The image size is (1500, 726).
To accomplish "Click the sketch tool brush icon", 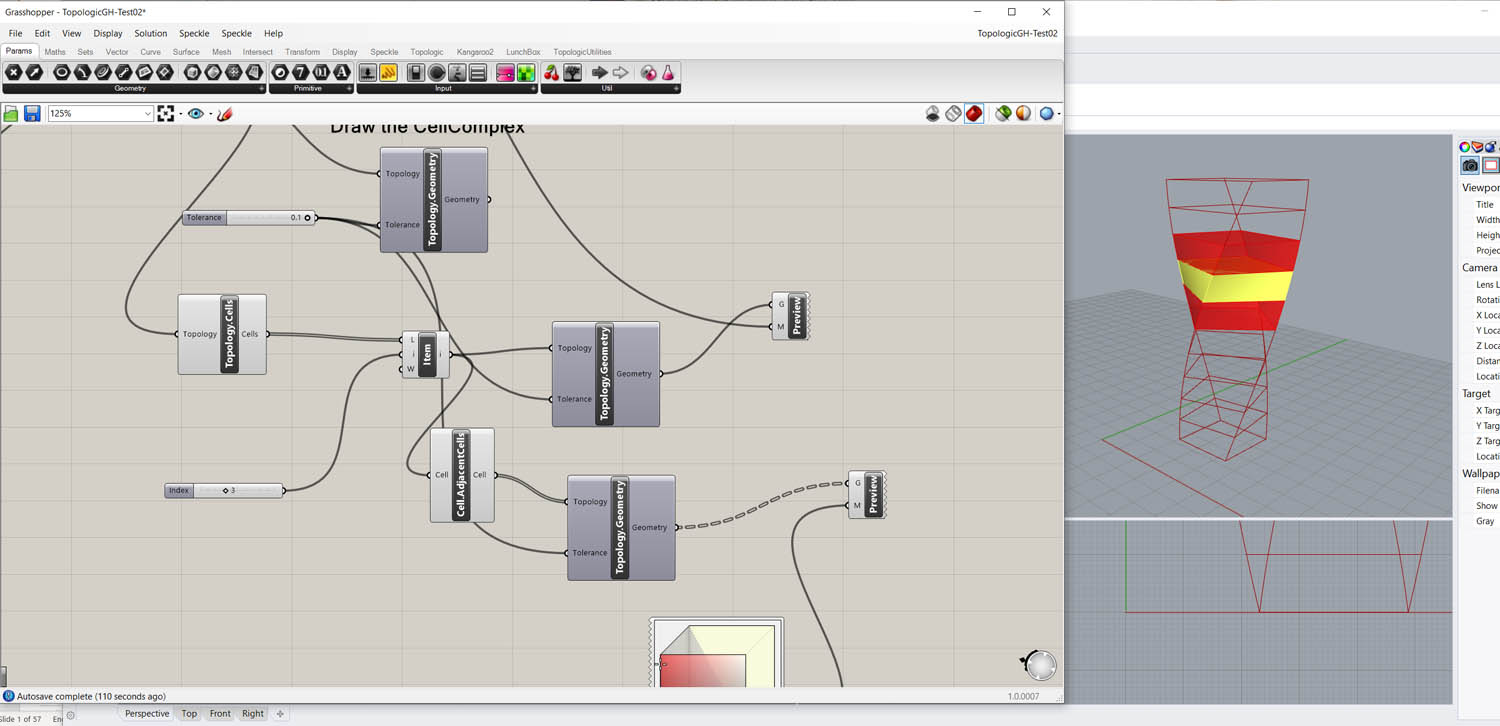I will pos(225,114).
